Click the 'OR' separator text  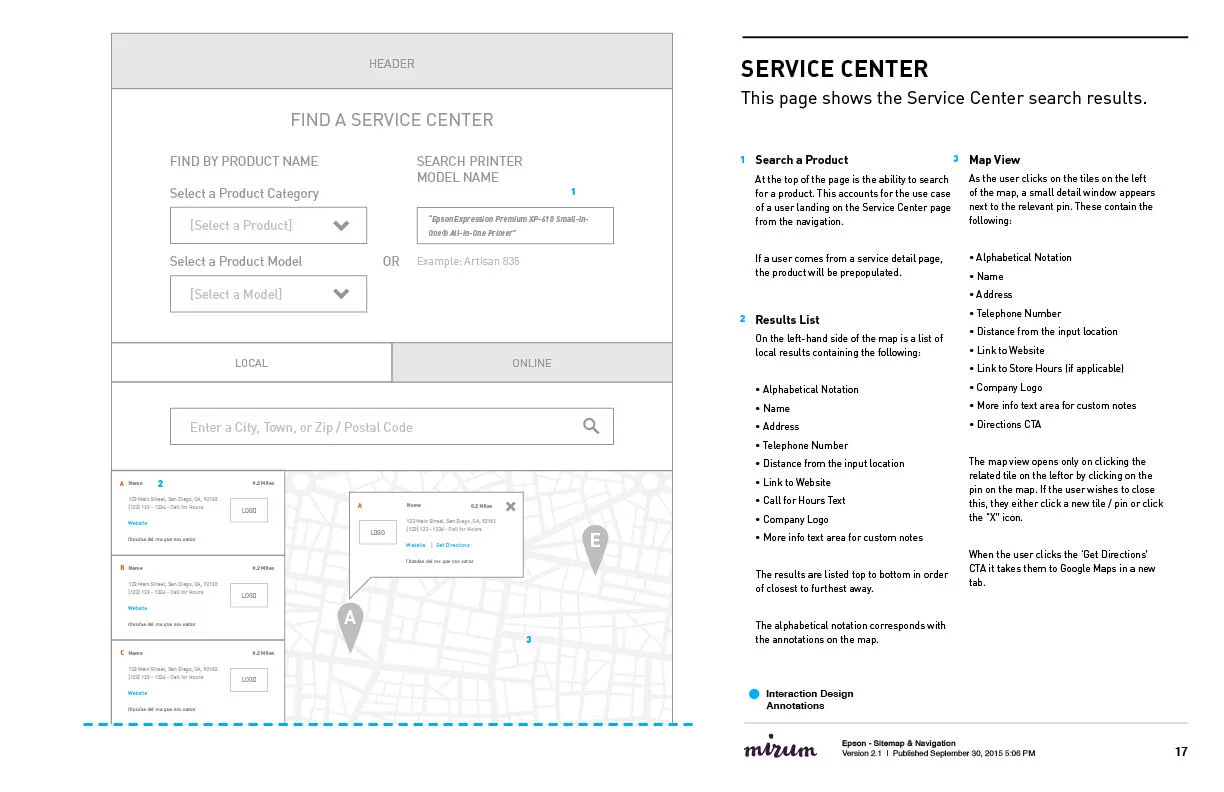coord(391,262)
